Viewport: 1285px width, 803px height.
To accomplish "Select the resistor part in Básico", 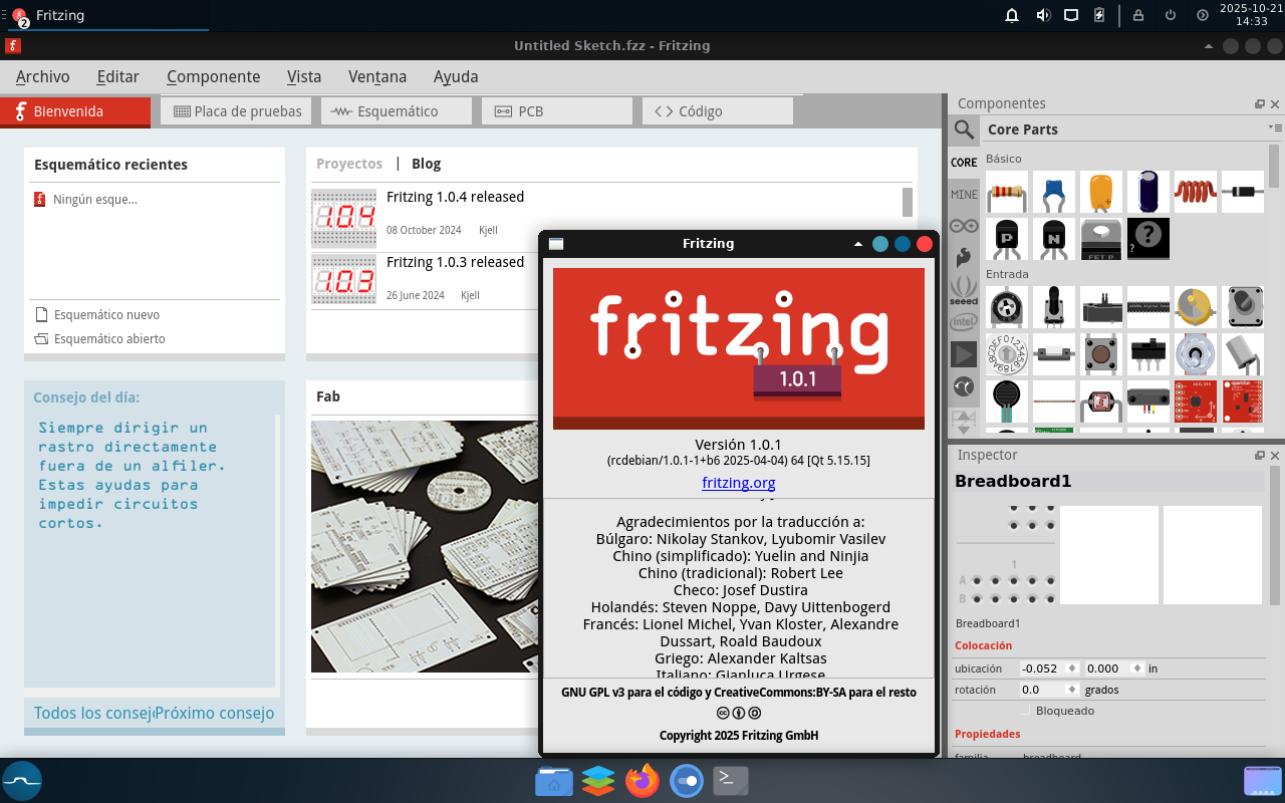I will (1006, 191).
